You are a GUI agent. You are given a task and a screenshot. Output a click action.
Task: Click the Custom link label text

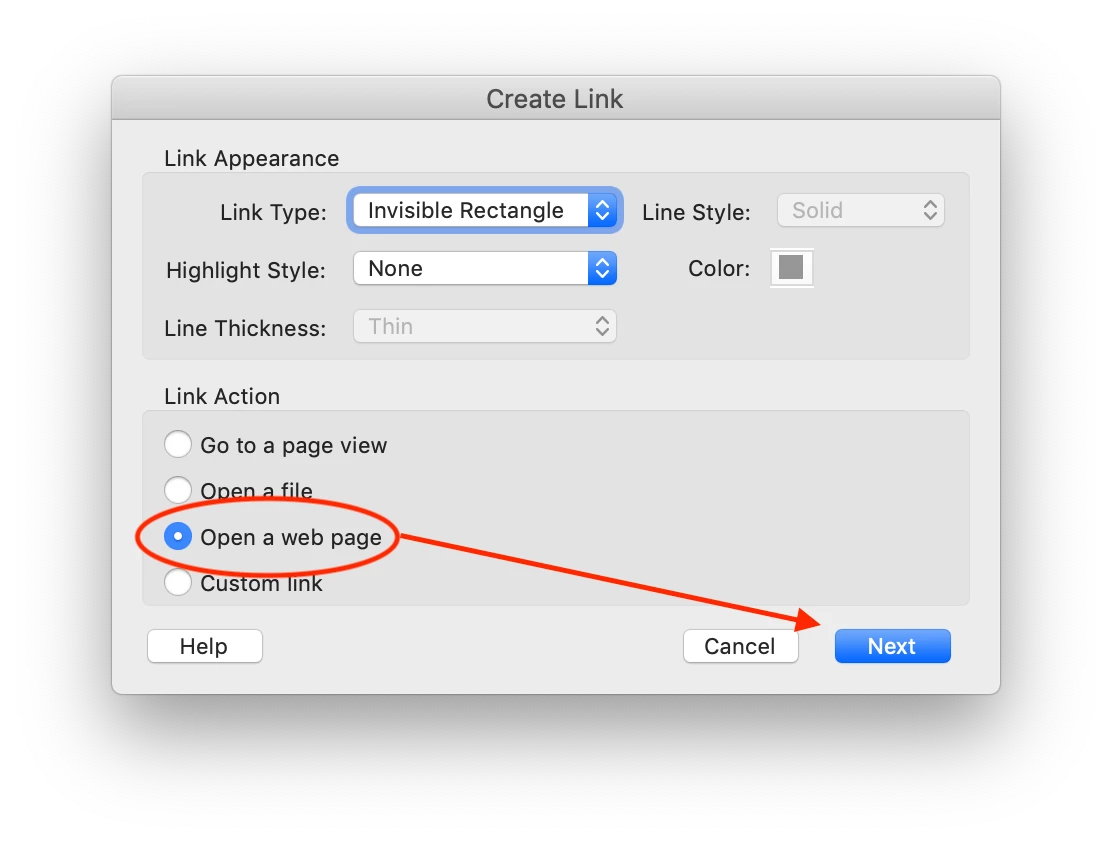point(261,583)
